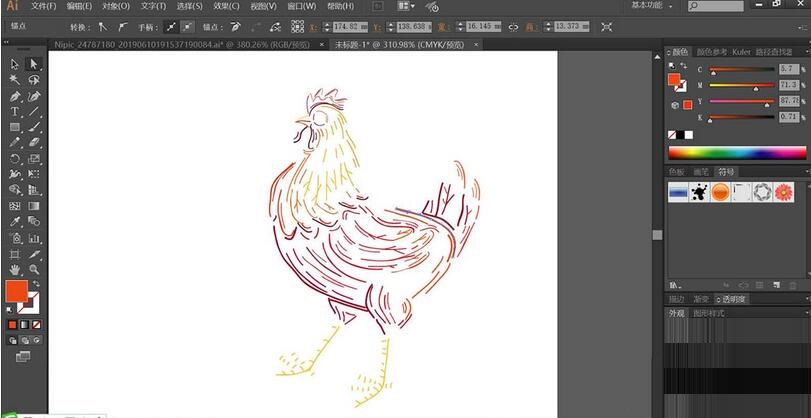Open the 文件(F) menu
Screen dimensions: 811x418
(43, 6)
